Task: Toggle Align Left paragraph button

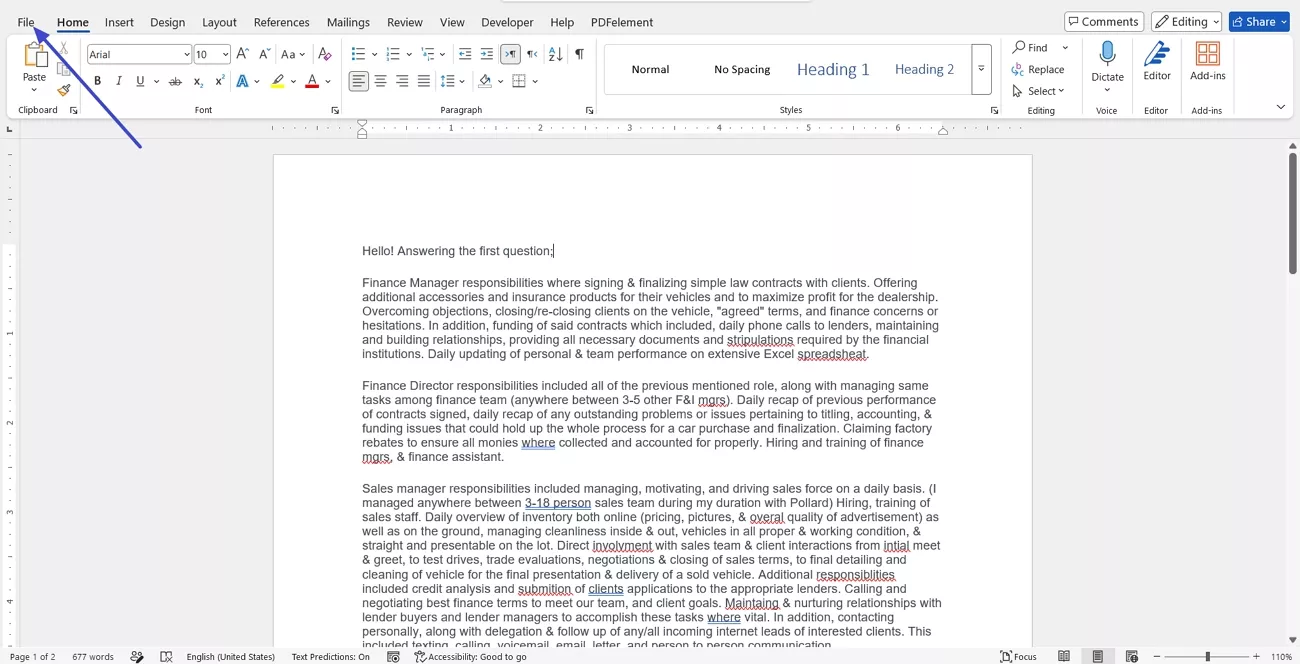Action: click(x=358, y=81)
